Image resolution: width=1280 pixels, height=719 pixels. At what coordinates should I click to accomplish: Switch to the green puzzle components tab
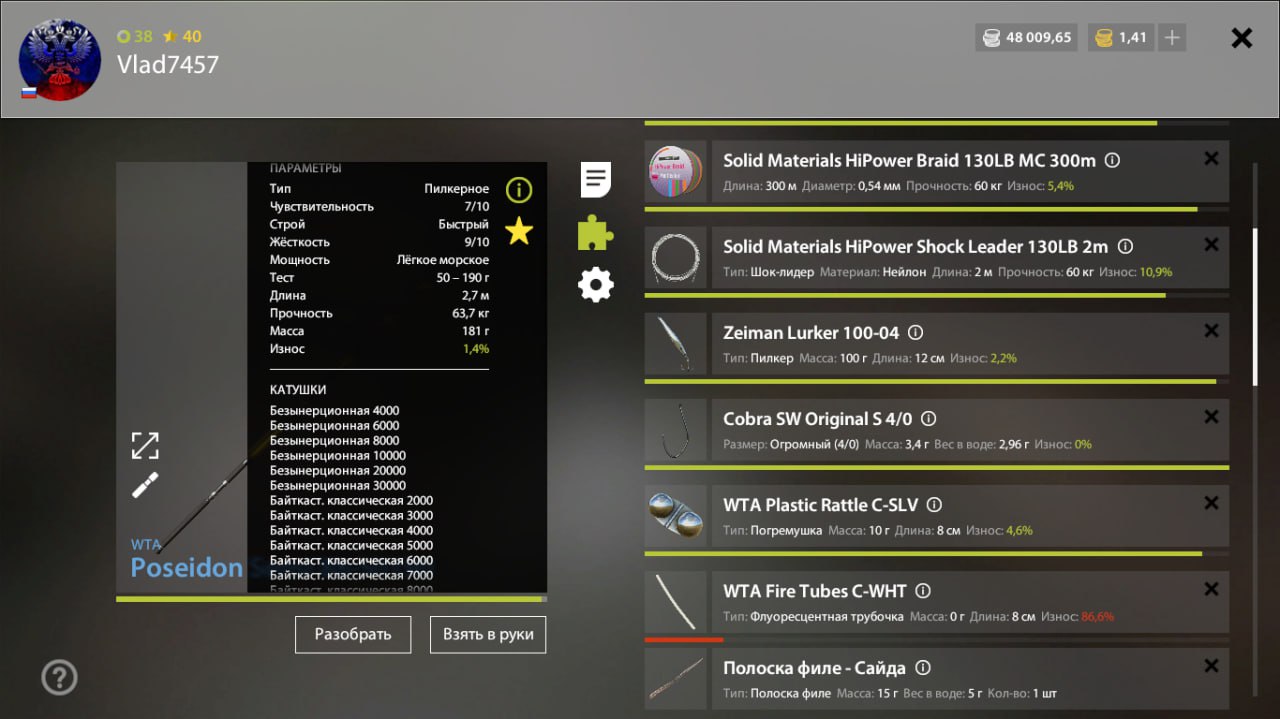coord(596,233)
